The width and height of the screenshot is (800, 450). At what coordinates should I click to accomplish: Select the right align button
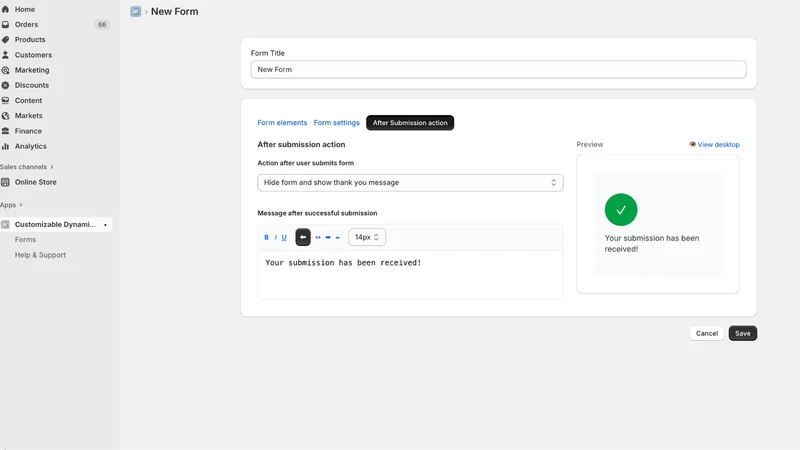(328, 237)
